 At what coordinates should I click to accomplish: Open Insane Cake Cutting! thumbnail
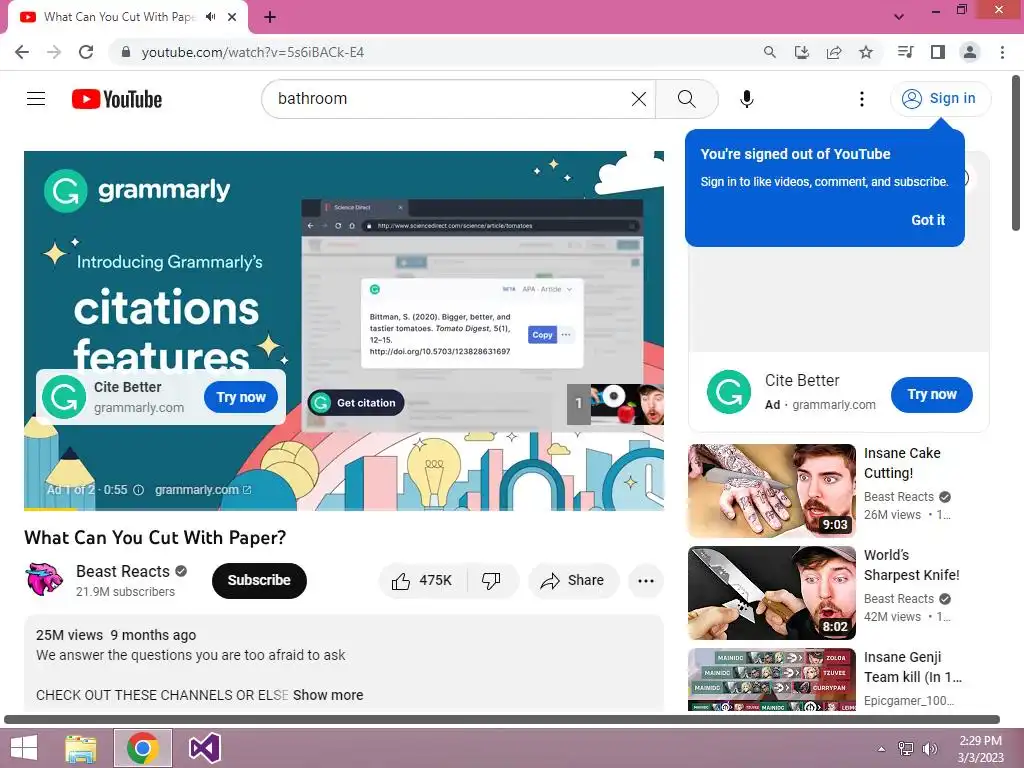point(771,490)
